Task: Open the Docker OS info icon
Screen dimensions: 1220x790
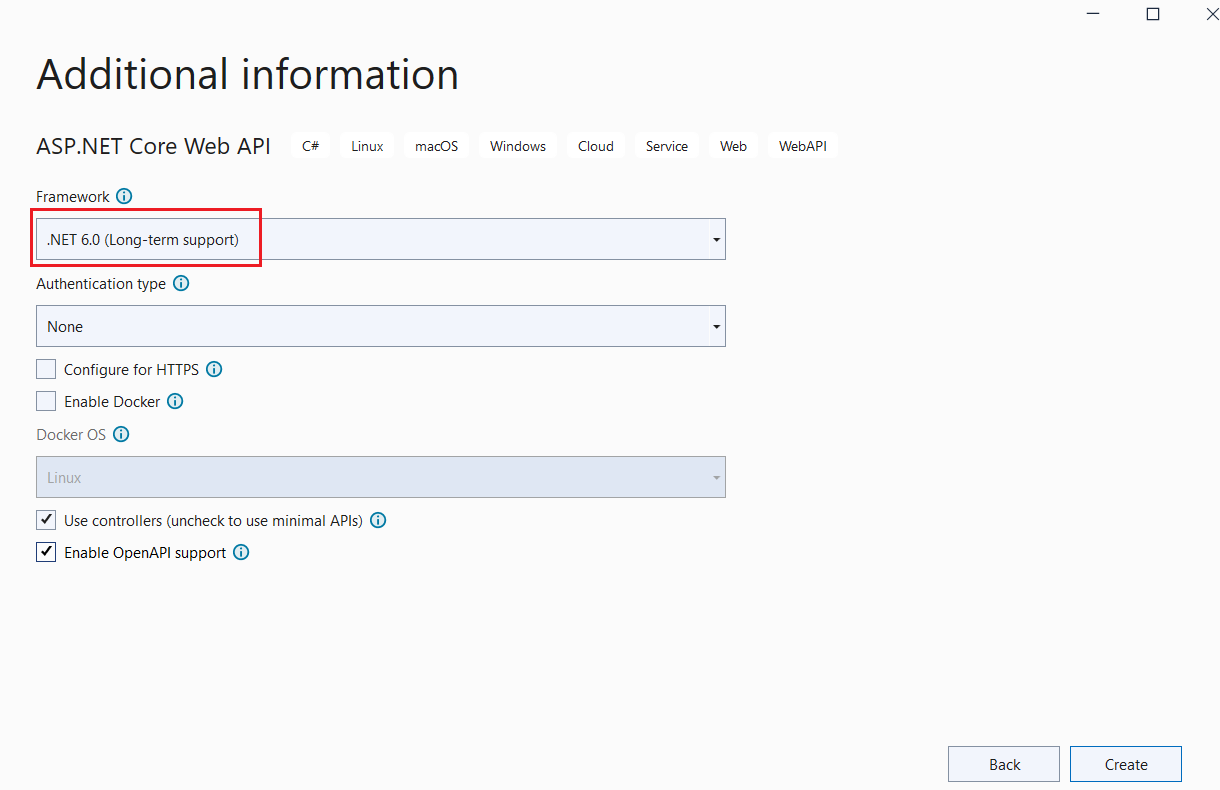Action: click(121, 434)
